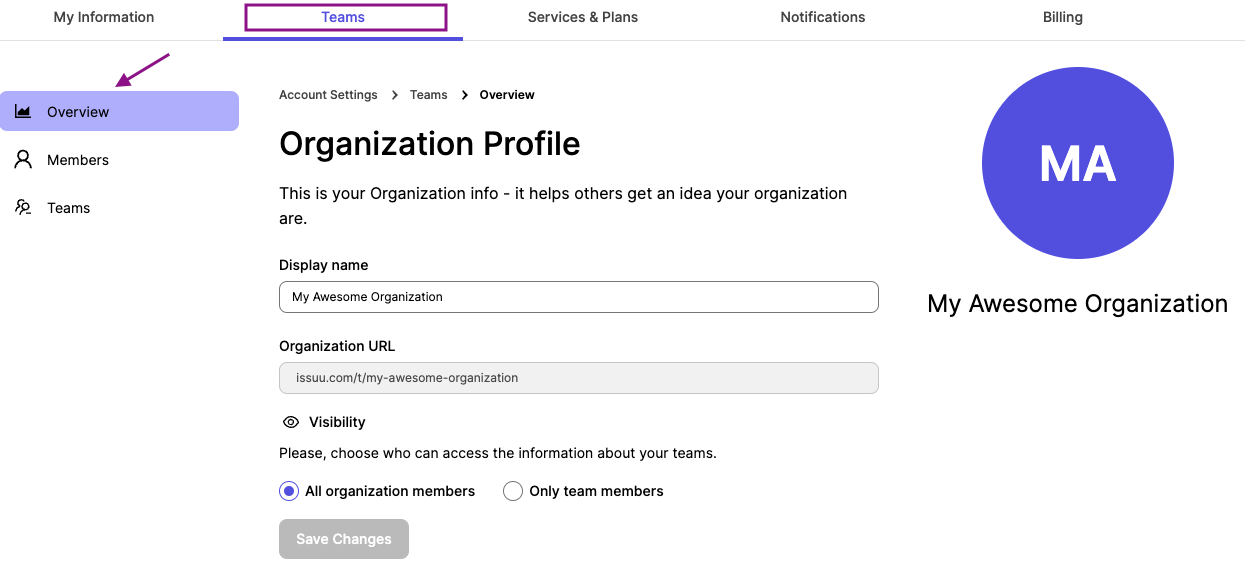The image size is (1245, 568).
Task: Click the Organization URL field
Action: tap(579, 378)
